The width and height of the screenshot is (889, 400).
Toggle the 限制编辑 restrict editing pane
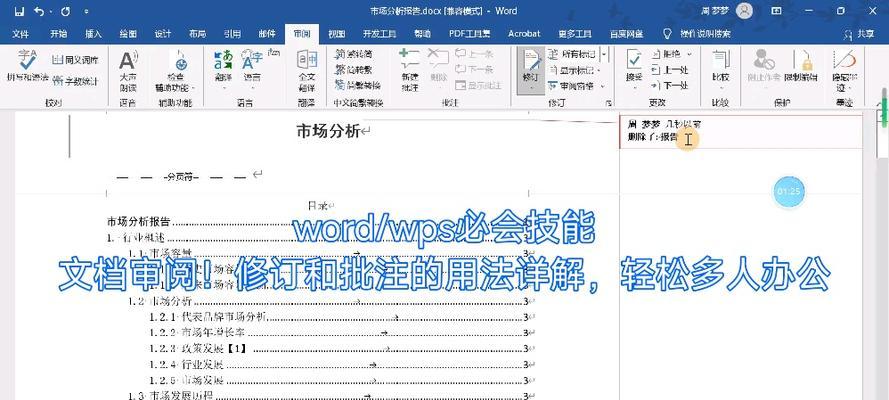click(801, 66)
